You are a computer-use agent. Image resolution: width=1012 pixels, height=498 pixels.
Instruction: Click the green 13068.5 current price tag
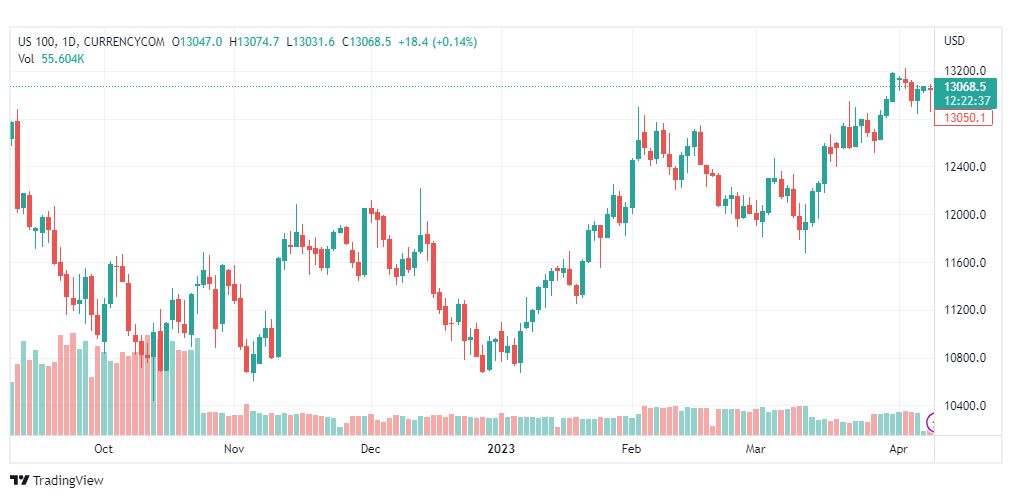click(x=966, y=94)
